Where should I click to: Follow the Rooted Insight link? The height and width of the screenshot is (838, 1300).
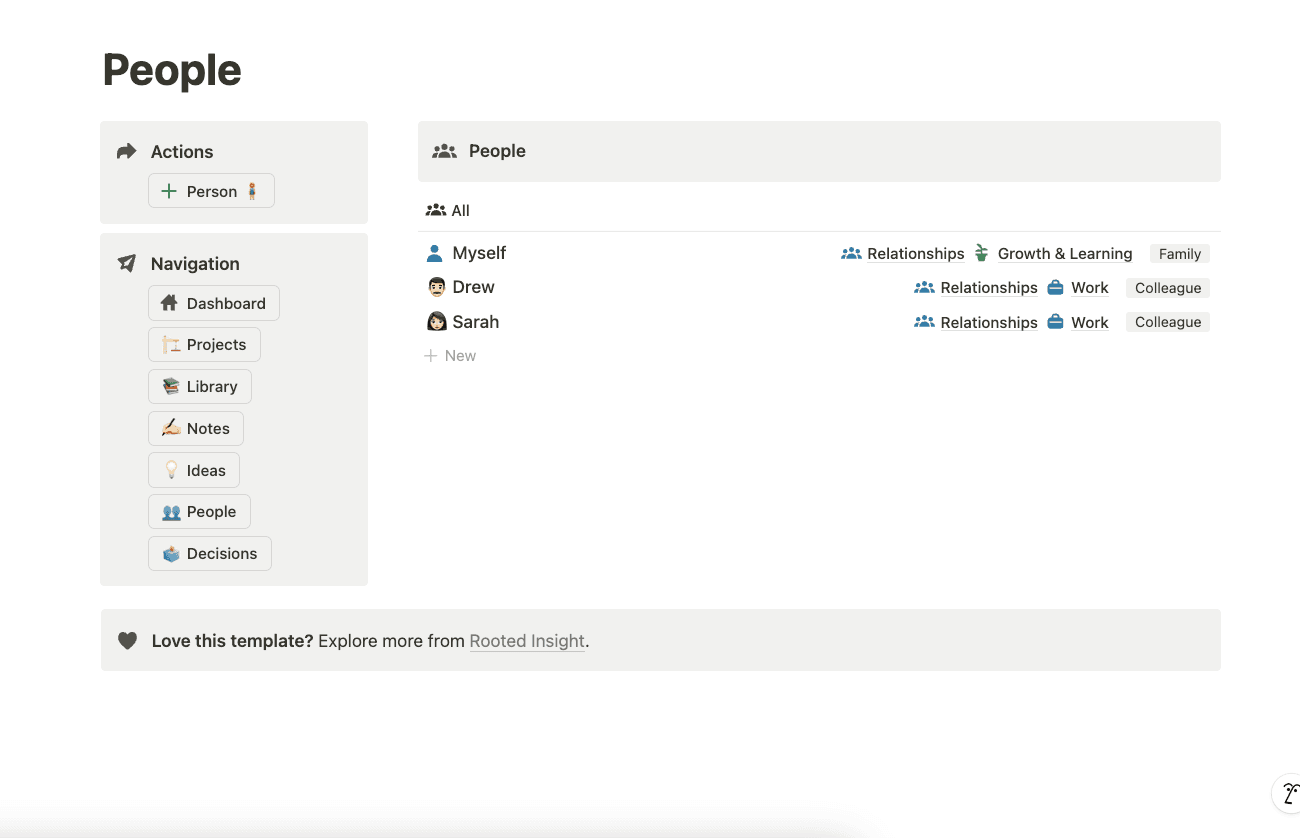(x=526, y=641)
